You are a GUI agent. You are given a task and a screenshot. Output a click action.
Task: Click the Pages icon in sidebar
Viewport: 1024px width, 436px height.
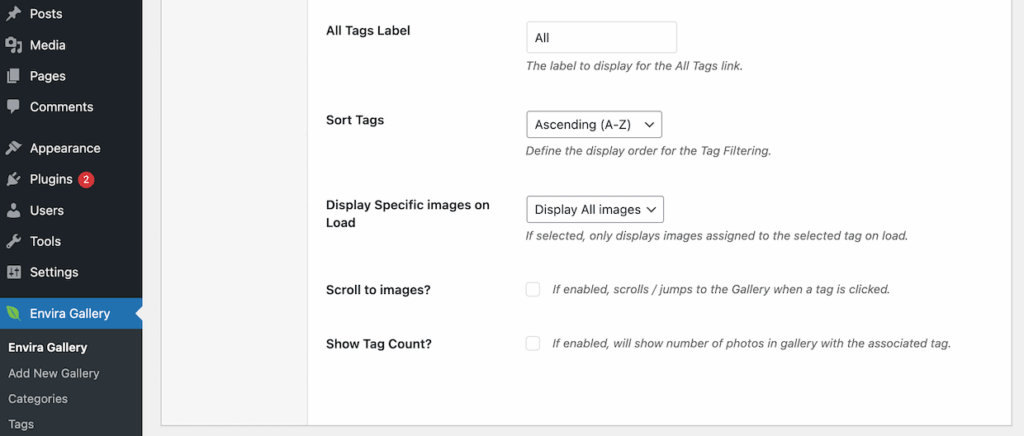[14, 76]
